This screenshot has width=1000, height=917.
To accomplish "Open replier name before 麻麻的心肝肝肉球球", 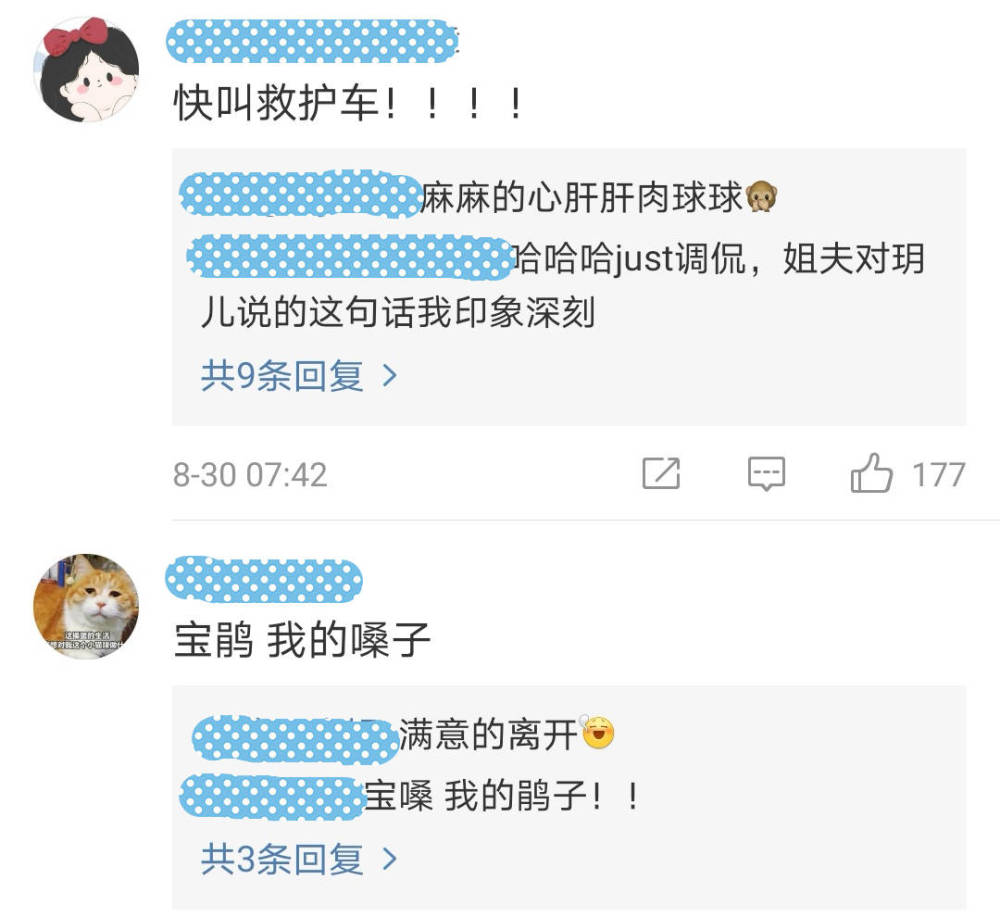I will pos(300,194).
